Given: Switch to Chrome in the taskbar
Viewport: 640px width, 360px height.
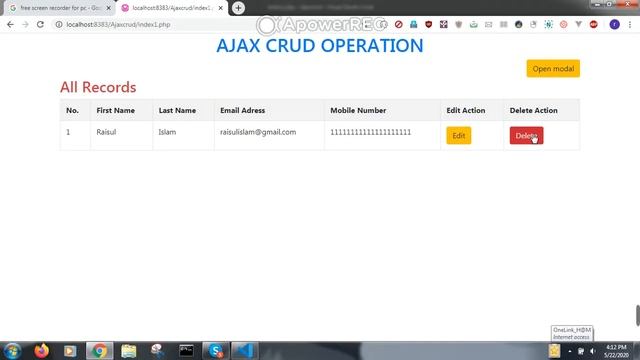Looking at the screenshot, I should click(99, 351).
